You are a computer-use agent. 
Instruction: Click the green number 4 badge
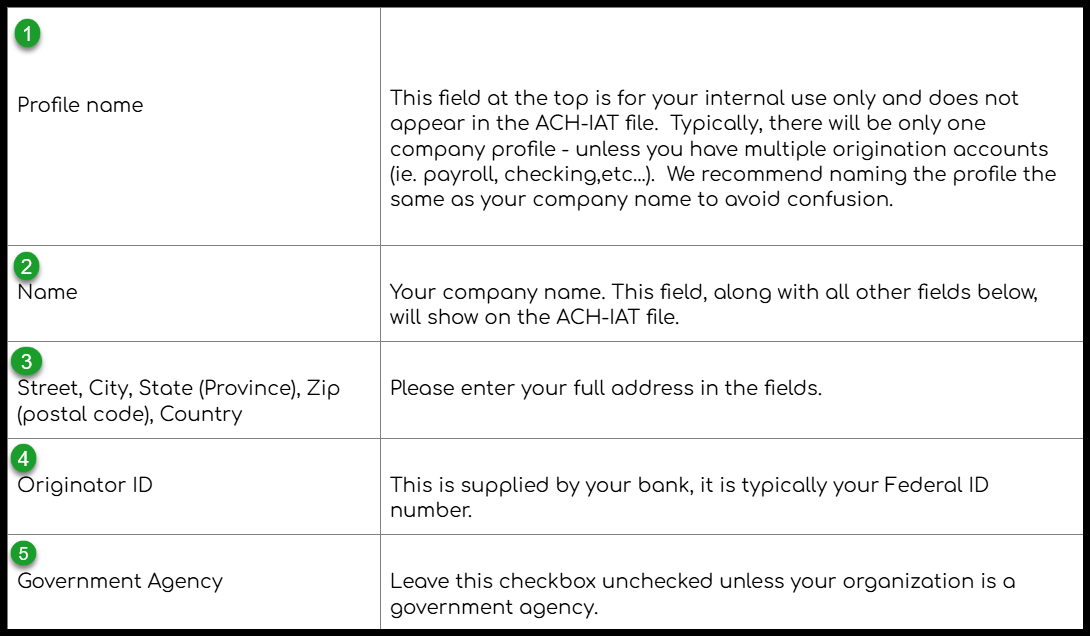[27, 459]
